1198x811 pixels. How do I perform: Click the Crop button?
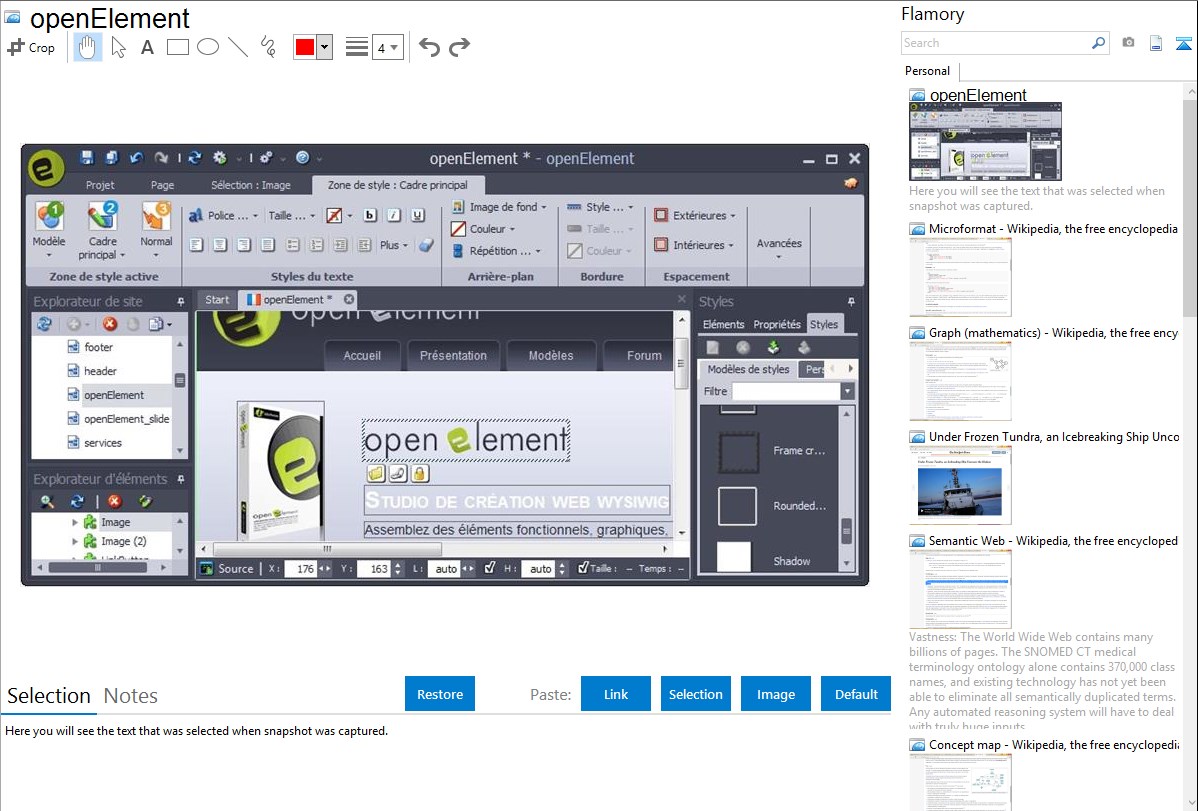[x=32, y=47]
